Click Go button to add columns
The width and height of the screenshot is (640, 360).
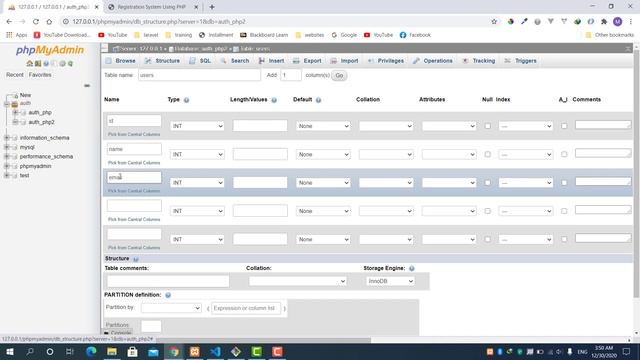click(339, 76)
